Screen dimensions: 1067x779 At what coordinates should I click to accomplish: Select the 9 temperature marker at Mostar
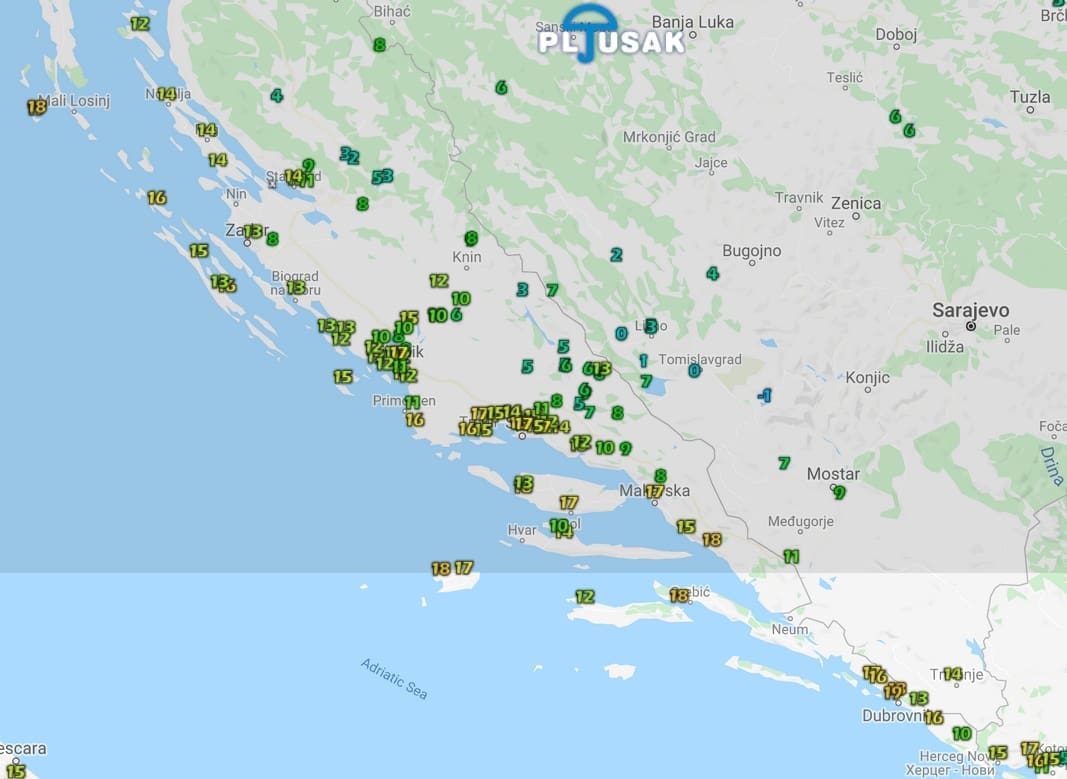point(839,492)
